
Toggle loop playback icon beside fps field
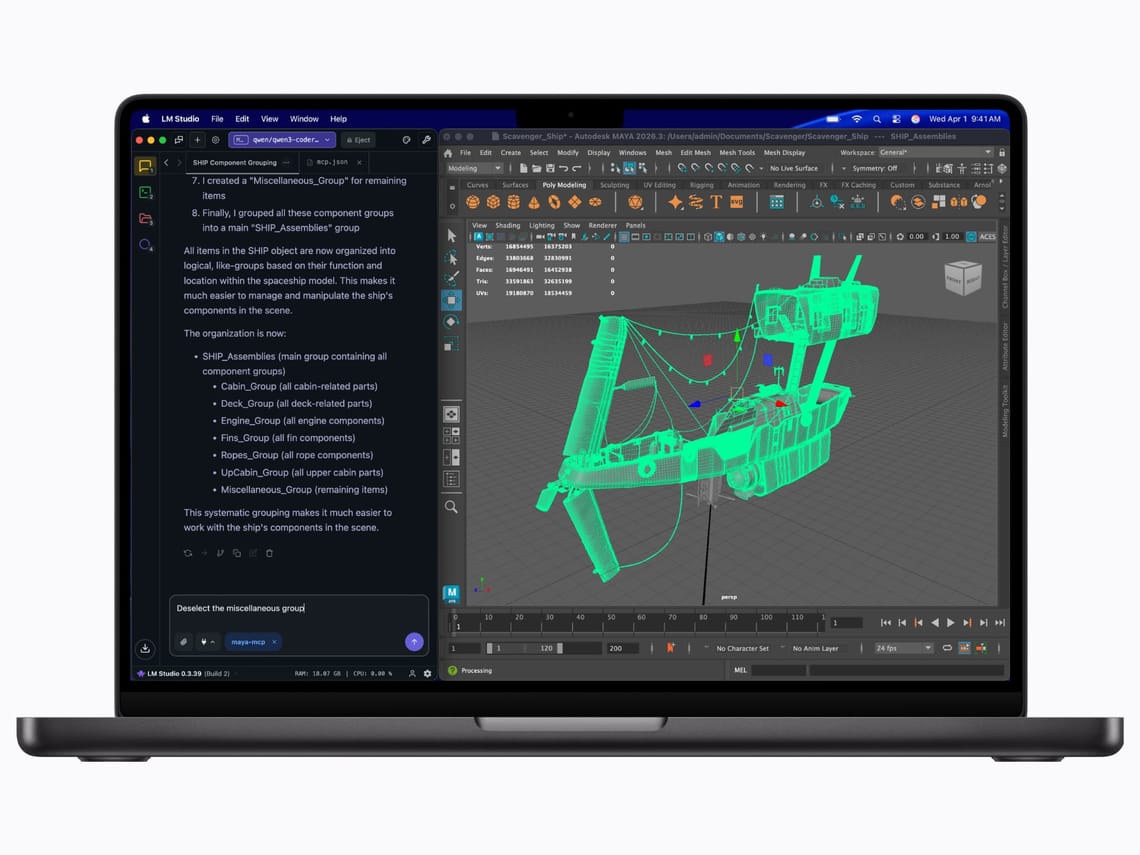(x=947, y=648)
